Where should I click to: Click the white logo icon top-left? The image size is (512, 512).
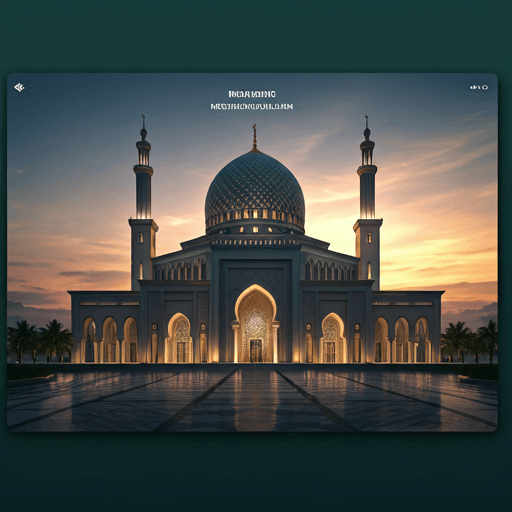pos(19,88)
